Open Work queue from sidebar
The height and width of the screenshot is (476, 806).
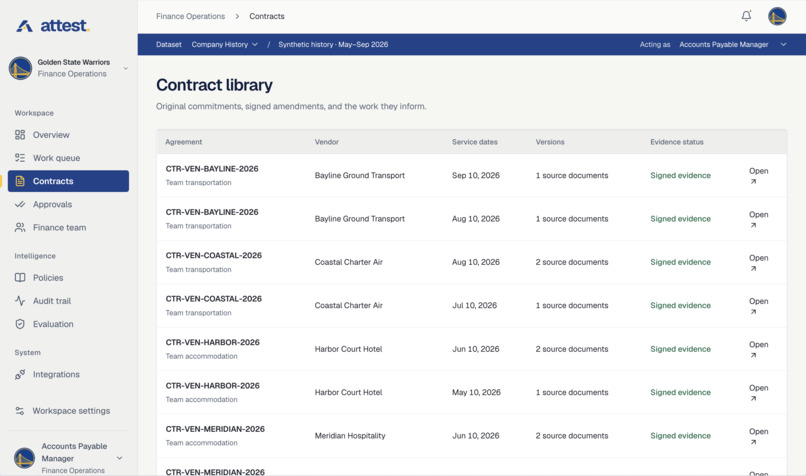coord(68,158)
